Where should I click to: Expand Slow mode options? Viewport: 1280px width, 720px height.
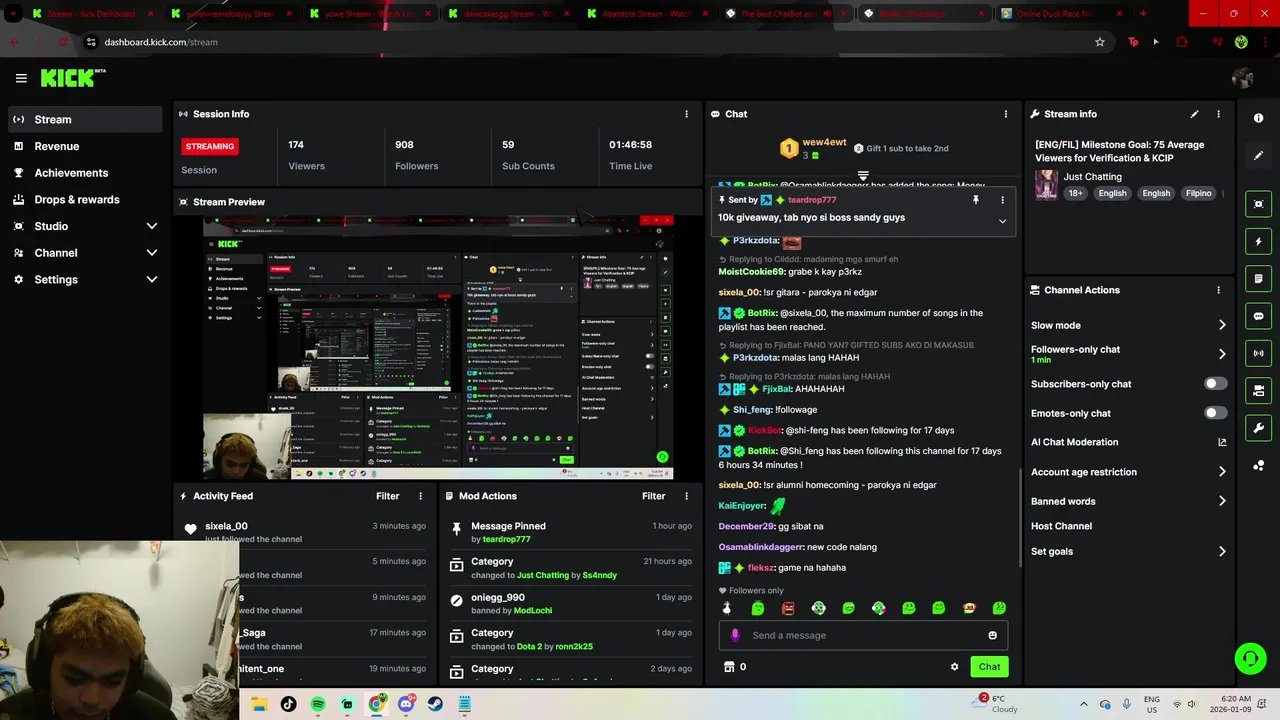click(x=1222, y=325)
